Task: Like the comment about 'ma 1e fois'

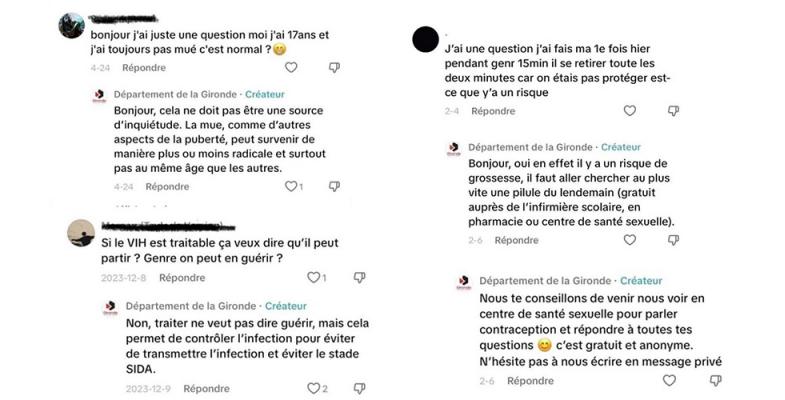Action: (x=657, y=112)
